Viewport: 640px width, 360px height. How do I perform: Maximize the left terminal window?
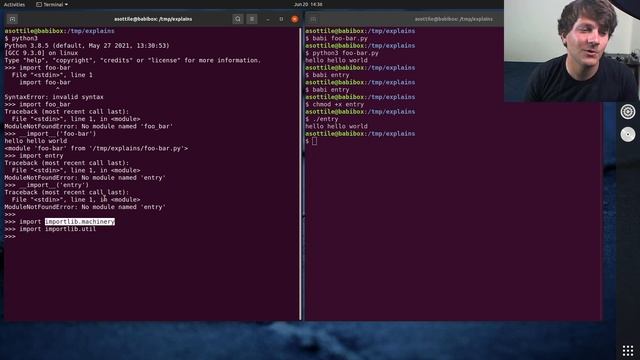pyautogui.click(x=281, y=19)
